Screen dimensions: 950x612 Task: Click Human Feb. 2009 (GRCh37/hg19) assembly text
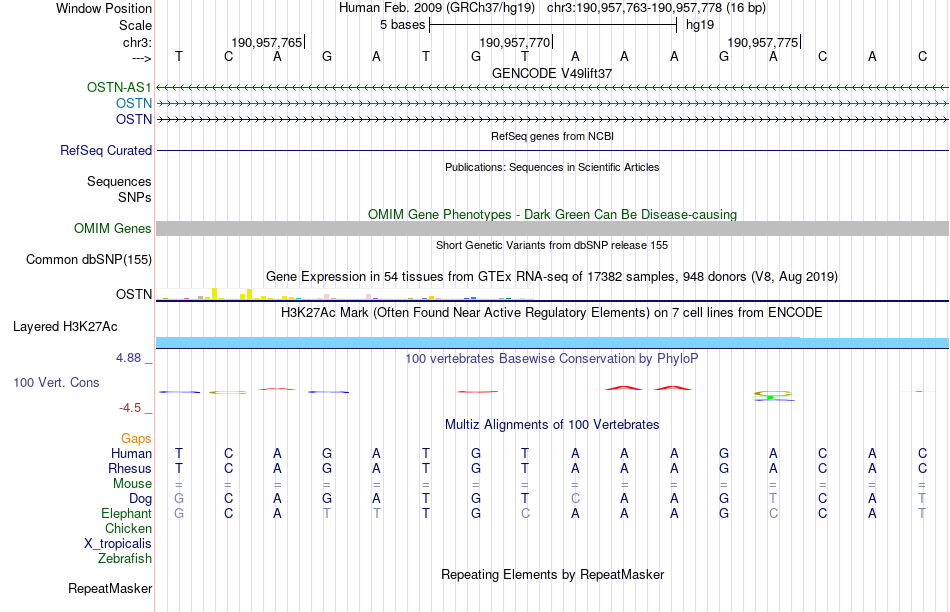(x=437, y=8)
